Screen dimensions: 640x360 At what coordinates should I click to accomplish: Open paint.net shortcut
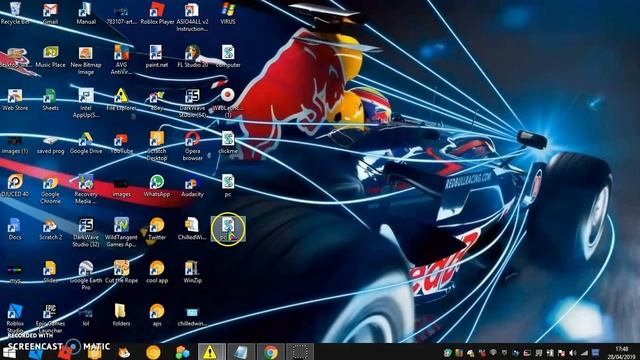(157, 56)
